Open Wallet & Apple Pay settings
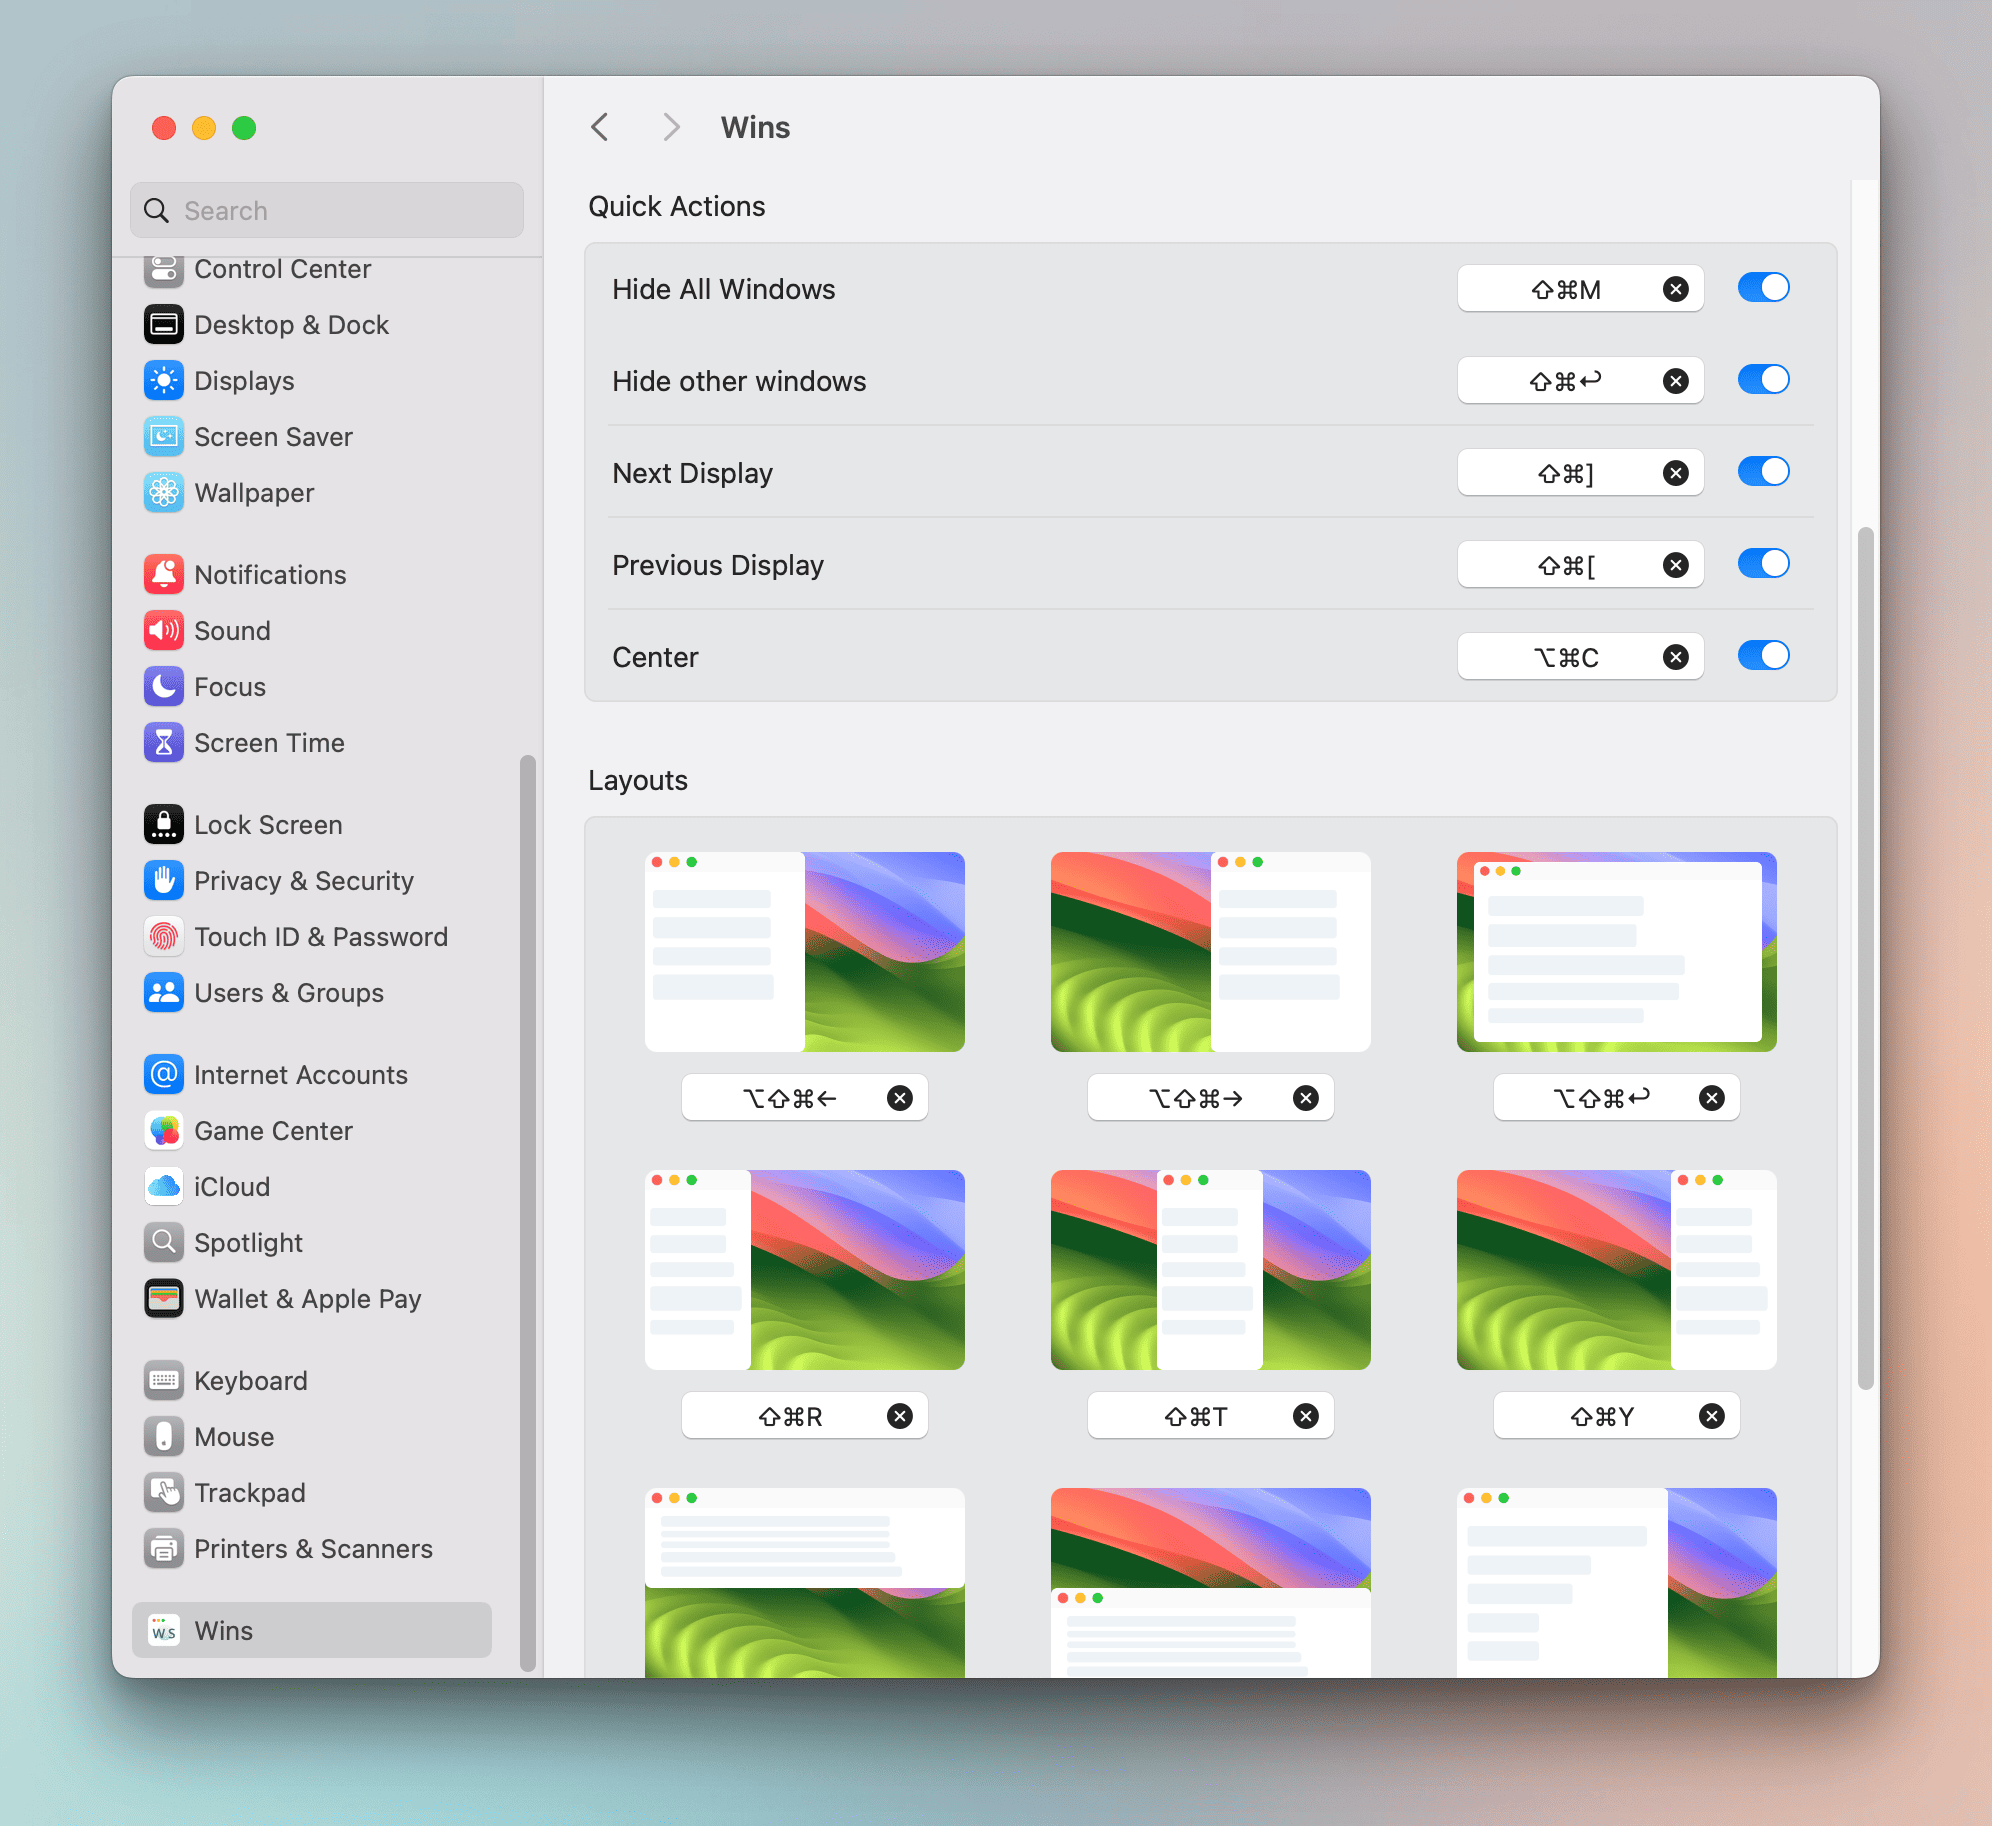Image resolution: width=1992 pixels, height=1826 pixels. tap(307, 1298)
